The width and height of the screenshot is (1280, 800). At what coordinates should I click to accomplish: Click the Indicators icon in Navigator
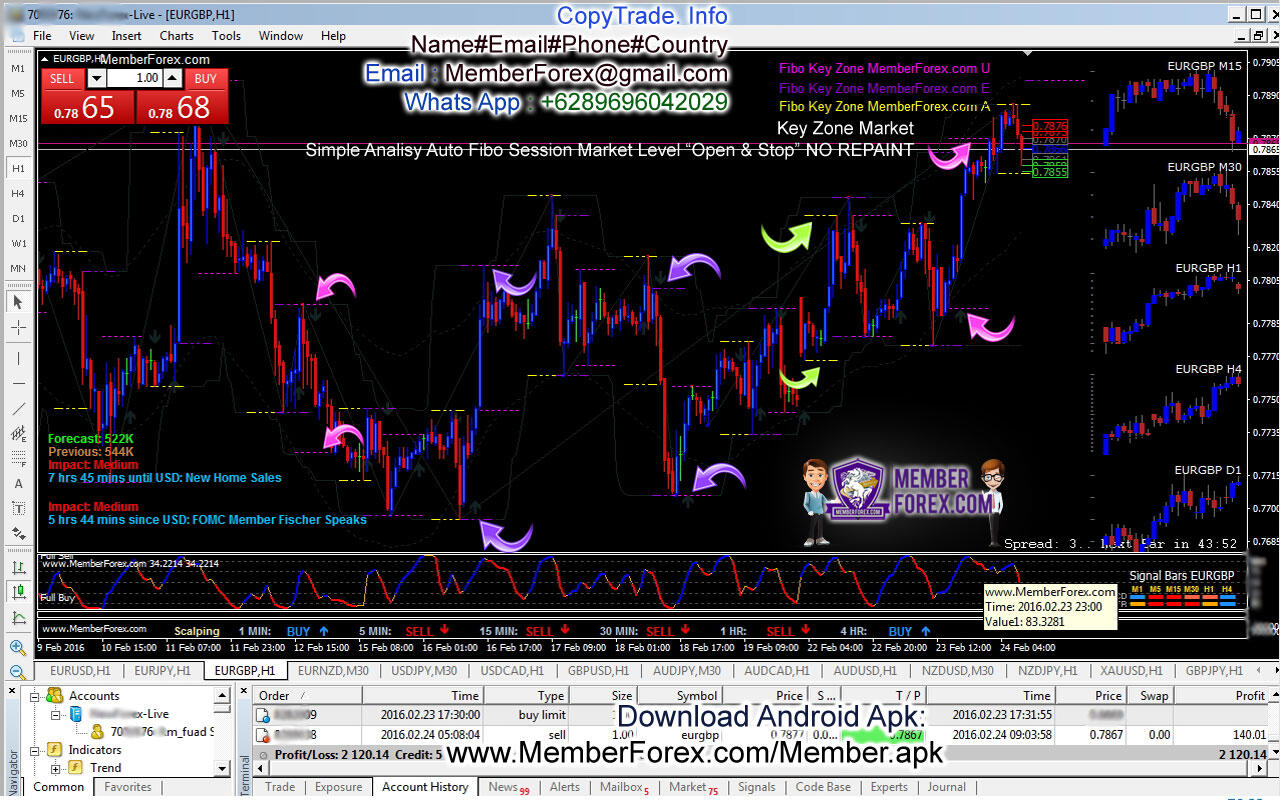[55, 750]
